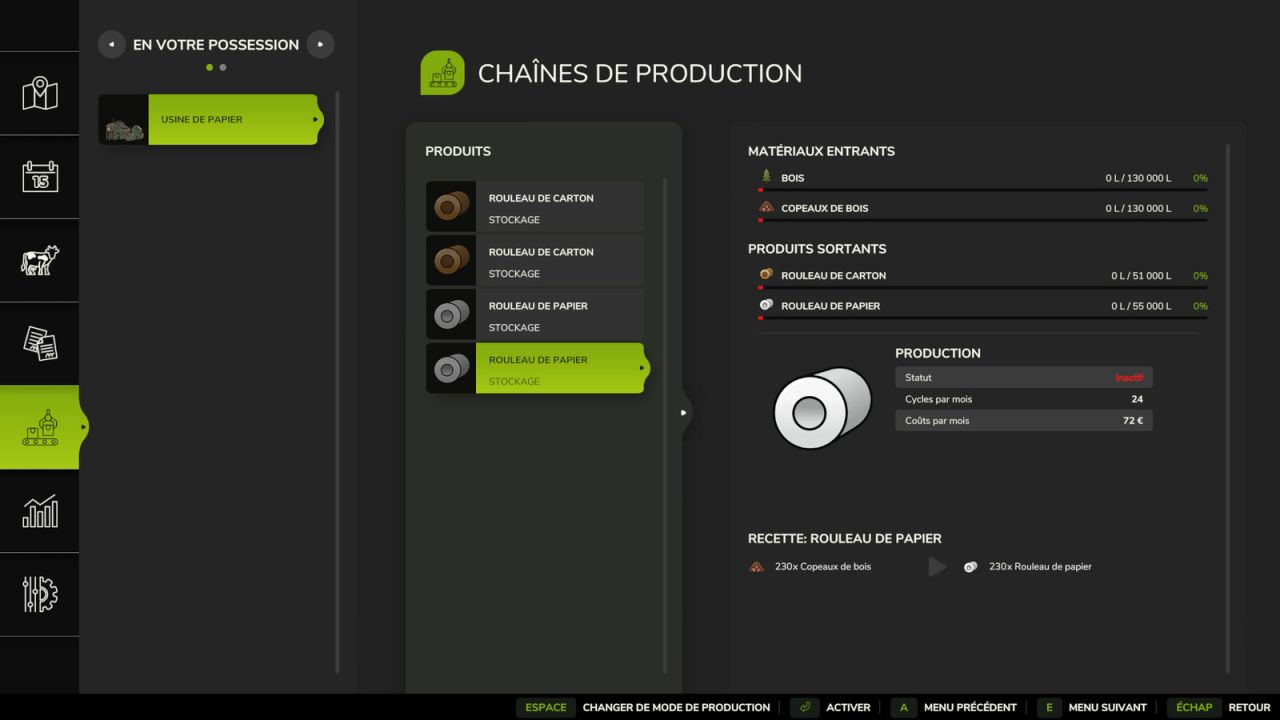Go to previous category left arrow
The height and width of the screenshot is (720, 1280).
click(x=111, y=45)
